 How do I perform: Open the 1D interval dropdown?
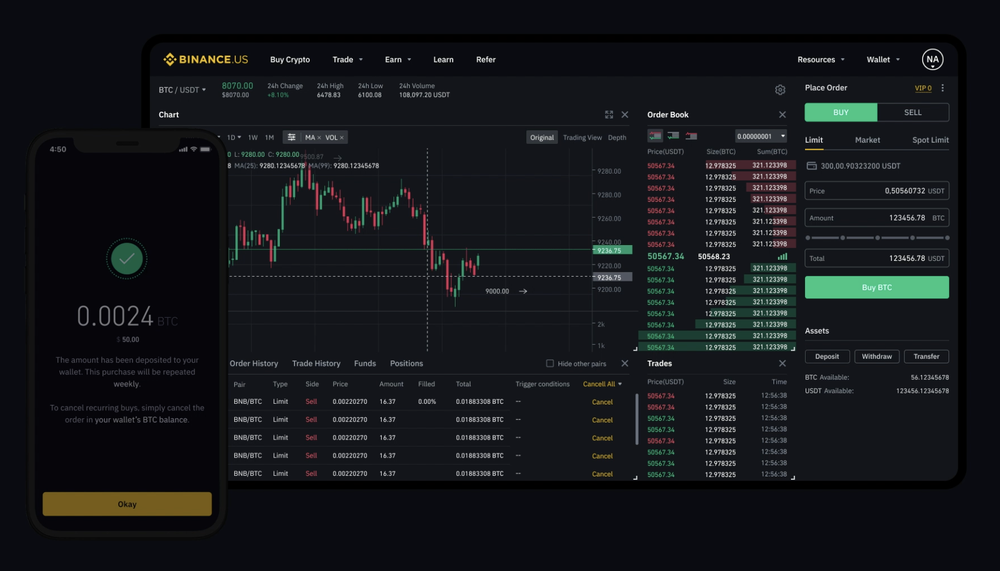point(234,138)
